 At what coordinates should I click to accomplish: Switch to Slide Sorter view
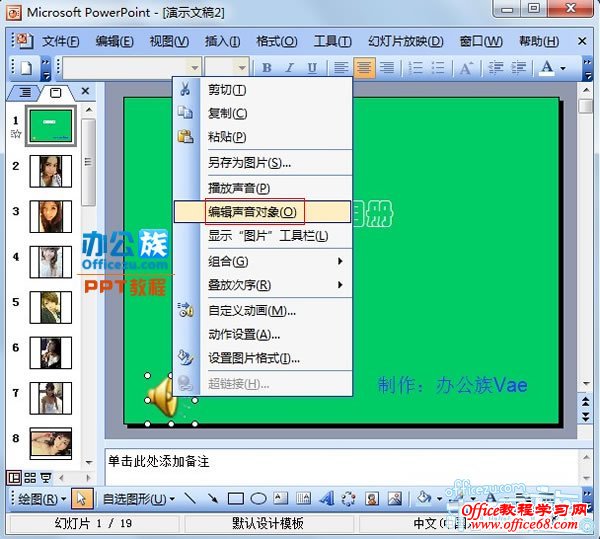click(30, 478)
